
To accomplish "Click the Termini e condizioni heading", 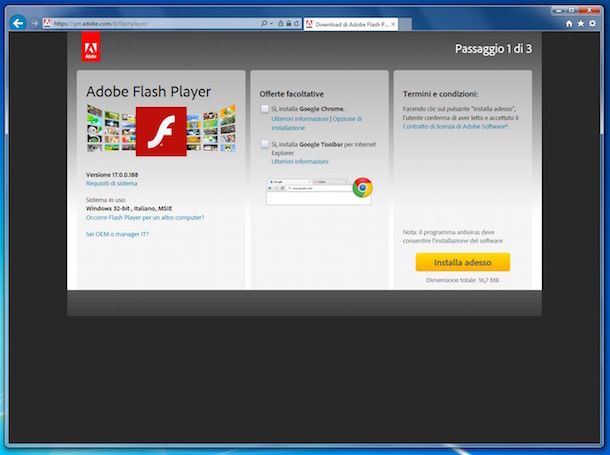I will 440,94.
